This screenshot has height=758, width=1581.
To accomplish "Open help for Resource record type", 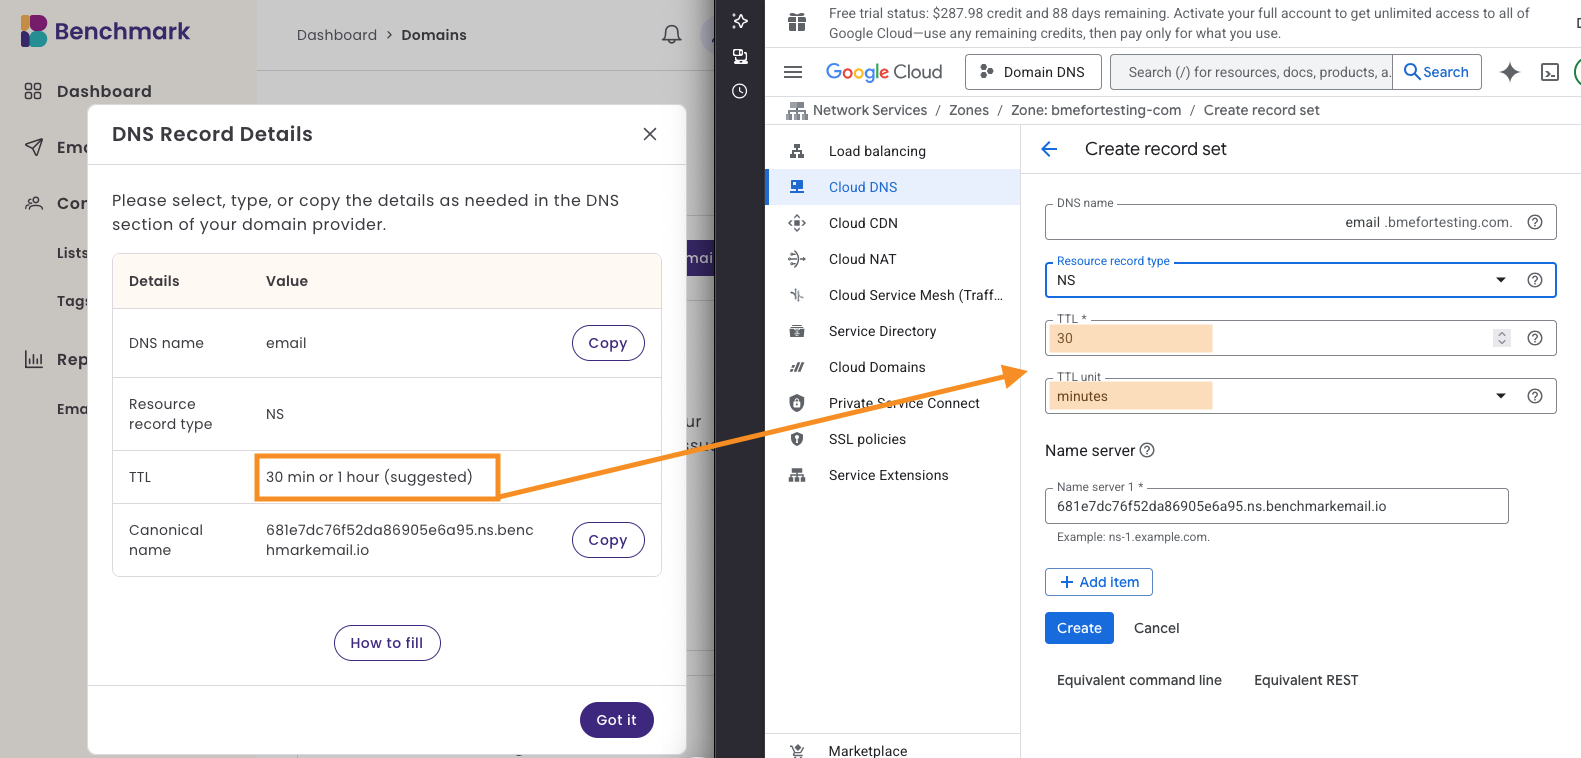I will 1535,280.
